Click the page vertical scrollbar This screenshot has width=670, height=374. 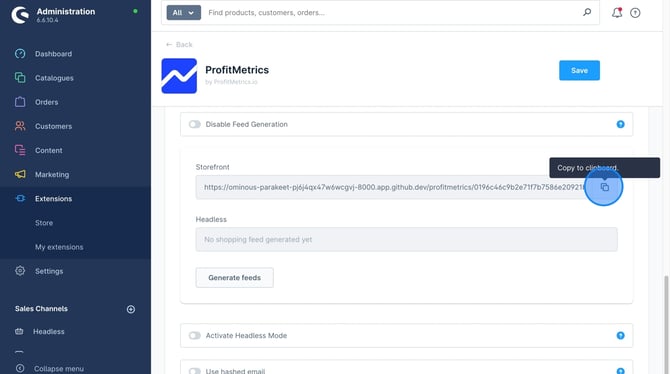pyautogui.click(x=666, y=325)
